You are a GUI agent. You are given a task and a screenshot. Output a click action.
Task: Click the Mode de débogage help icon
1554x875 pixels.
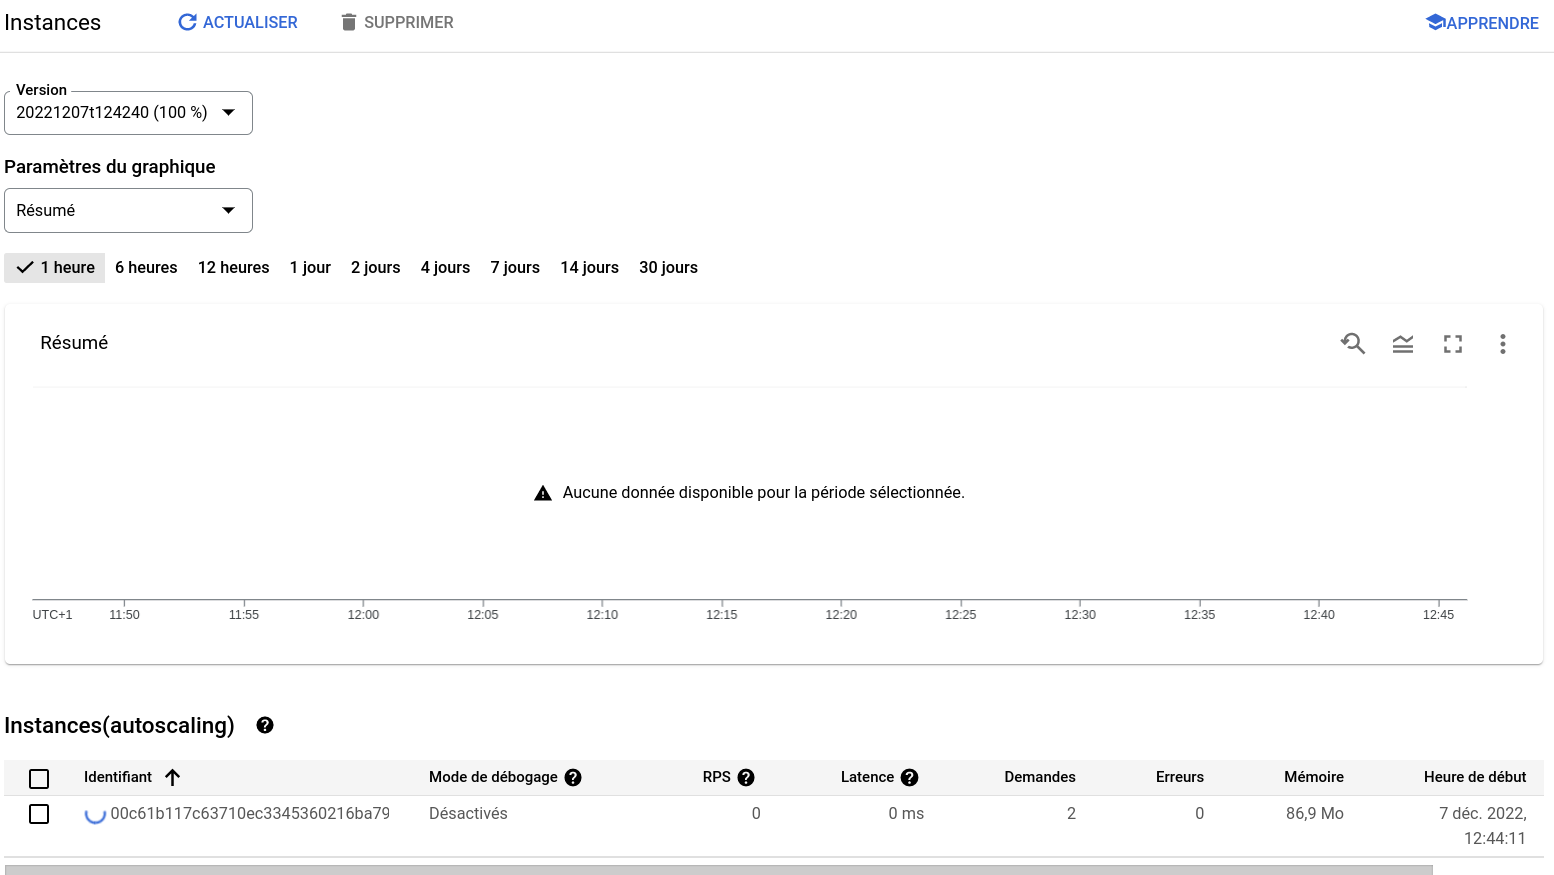pyautogui.click(x=573, y=777)
